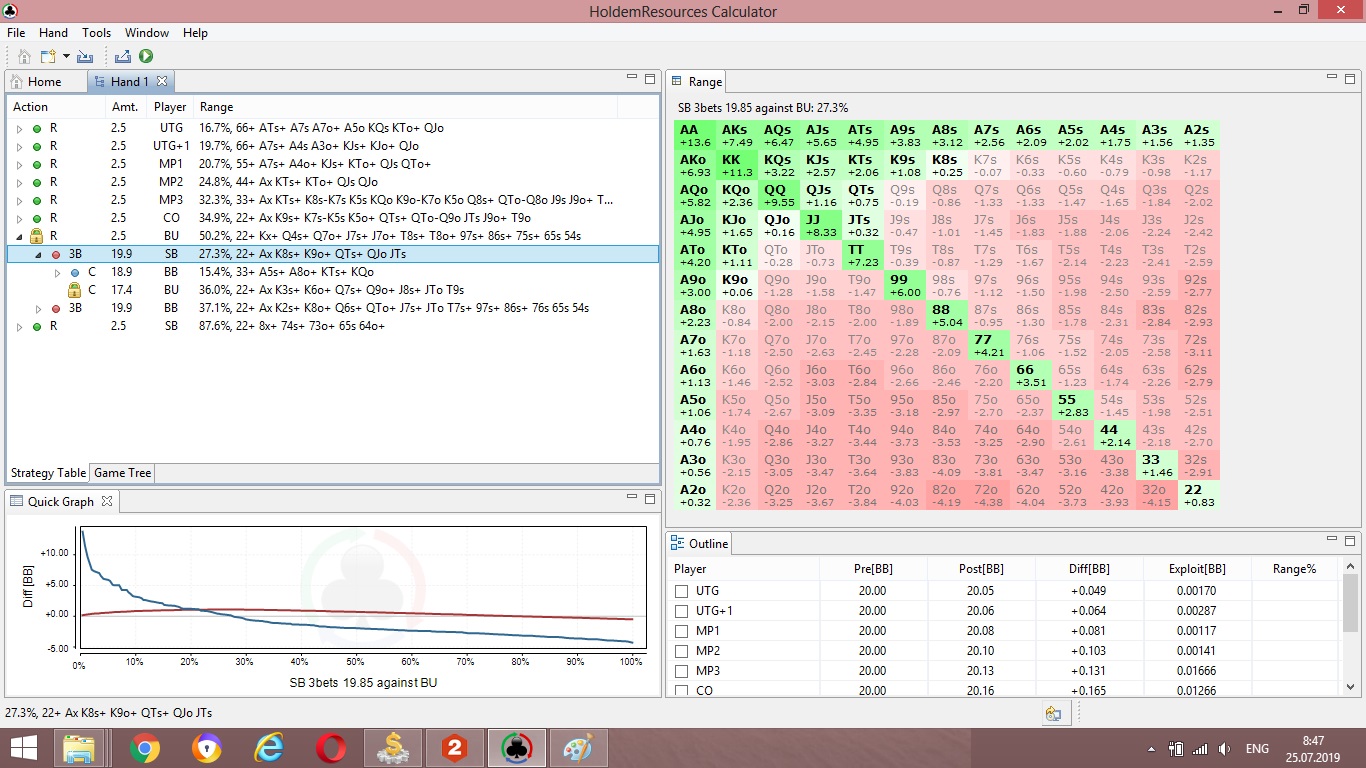Check the UTG+1 checkbox in Outline
This screenshot has width=1366, height=768.
[682, 611]
